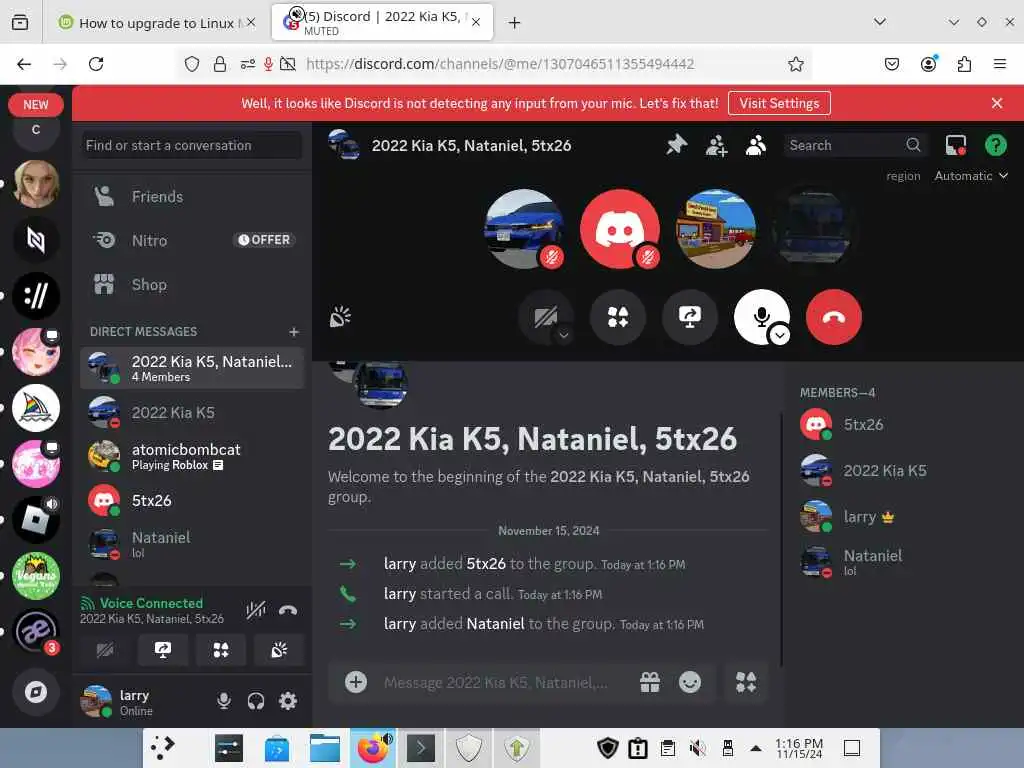Open the gift icon in the message bar
This screenshot has height=768, width=1024.
click(650, 682)
